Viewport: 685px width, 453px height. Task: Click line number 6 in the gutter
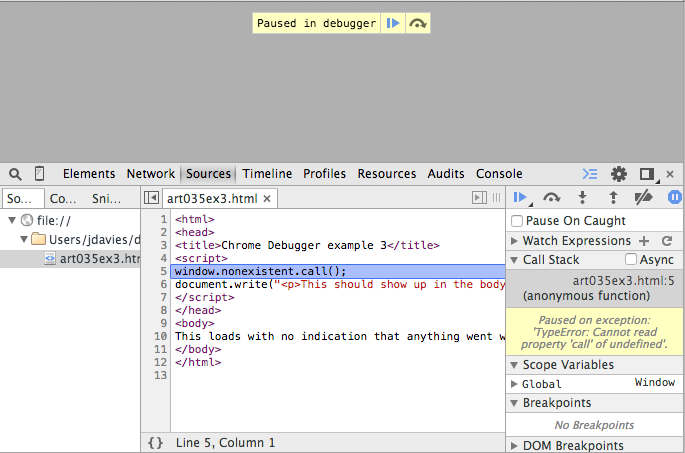pos(163,284)
